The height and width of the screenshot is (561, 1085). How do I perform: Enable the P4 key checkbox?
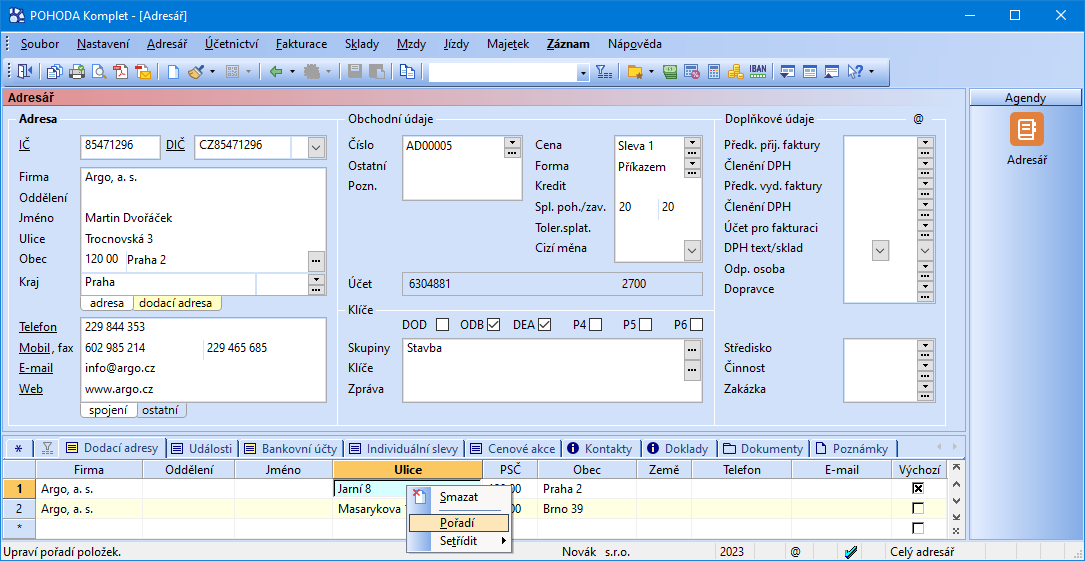point(595,324)
